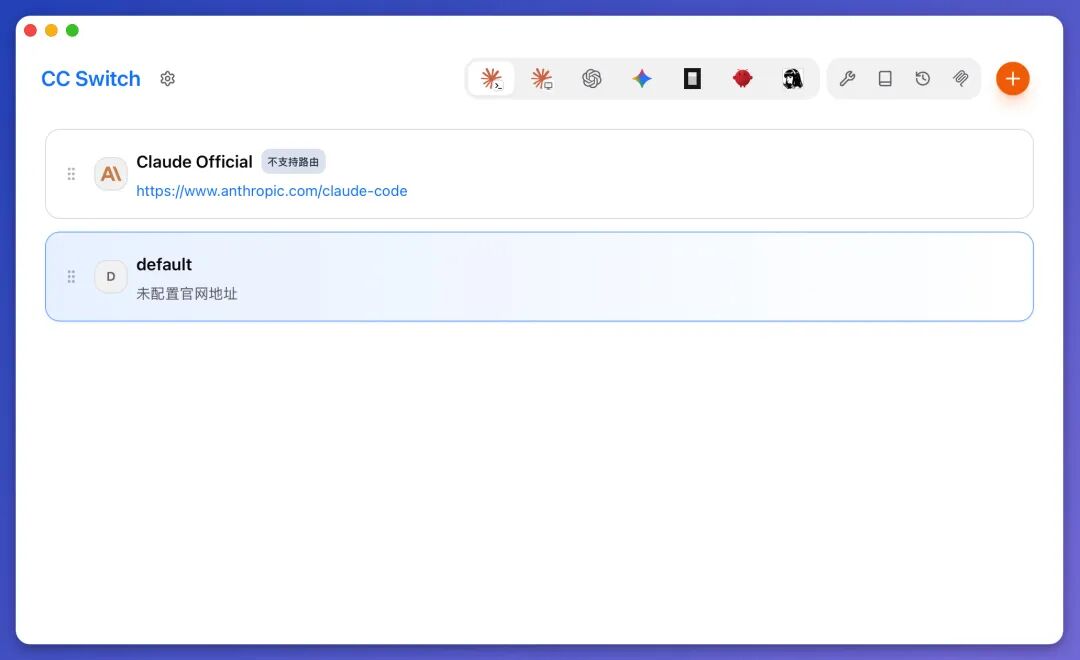Open the wrench tools panel
This screenshot has width=1080, height=660.
point(847,79)
